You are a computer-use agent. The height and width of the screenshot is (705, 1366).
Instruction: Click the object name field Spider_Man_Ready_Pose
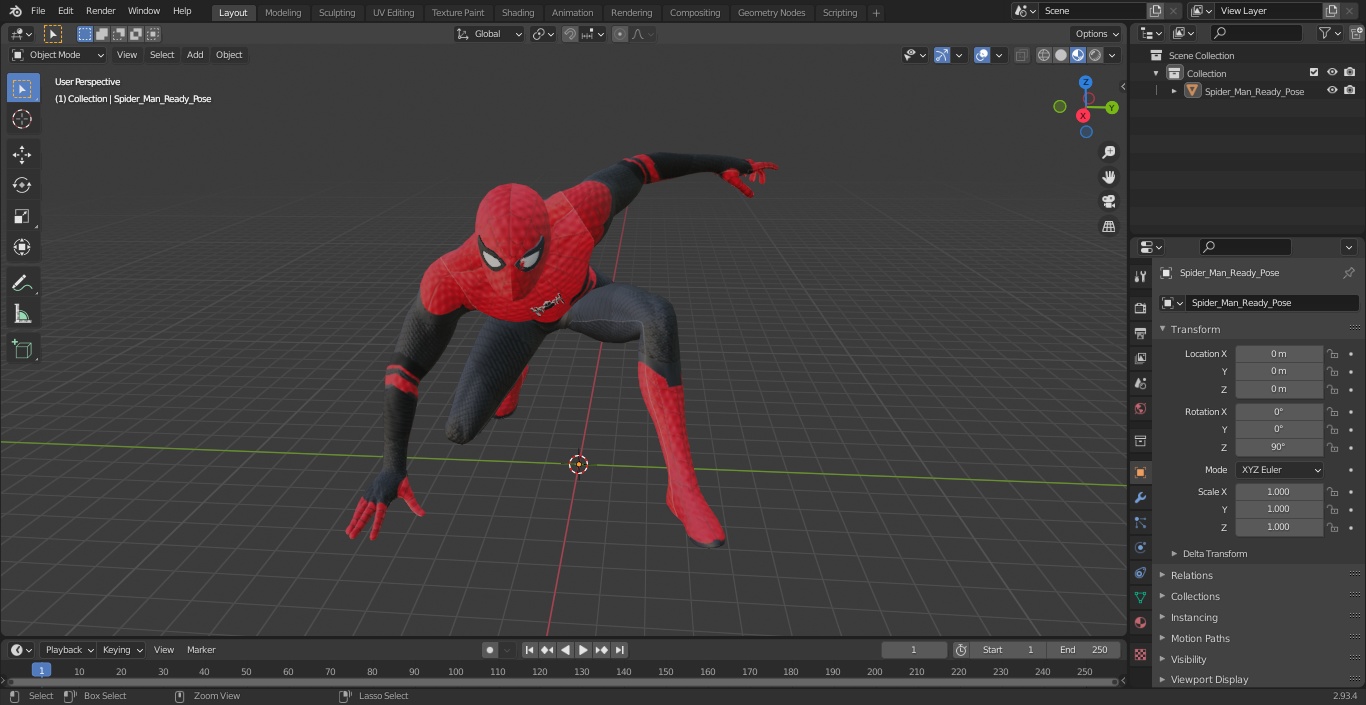[x=1271, y=303]
